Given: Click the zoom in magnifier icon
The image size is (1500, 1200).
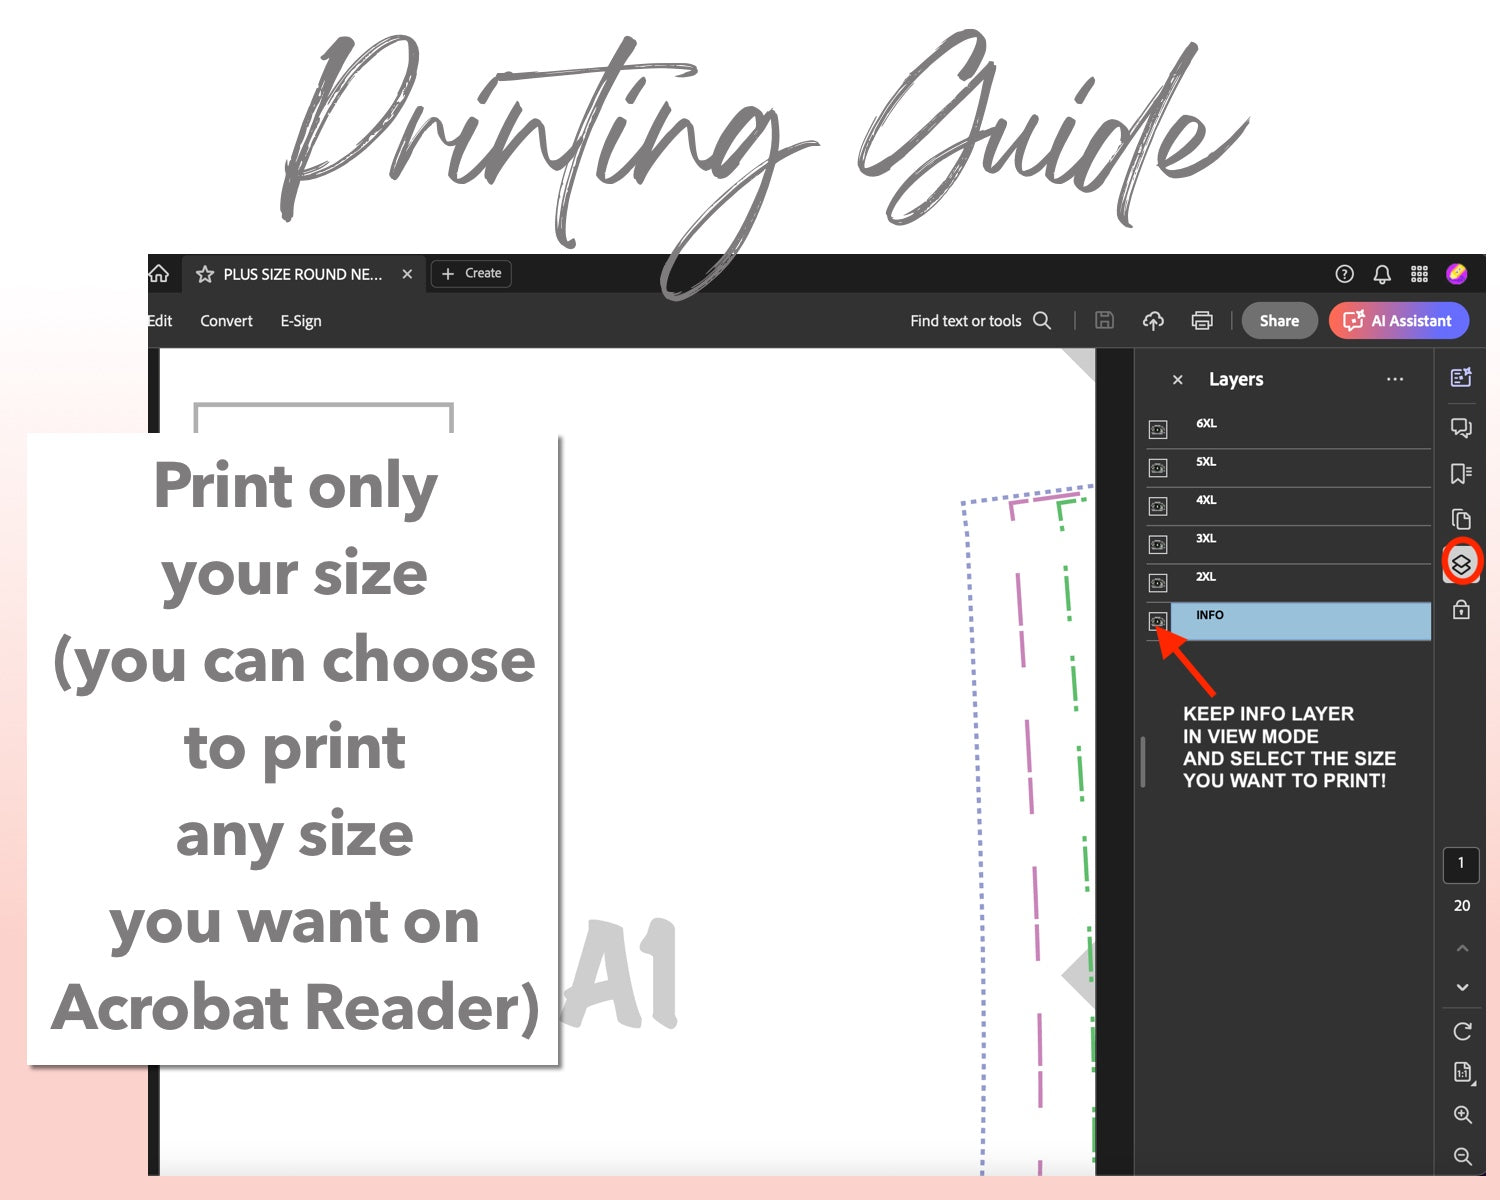Looking at the screenshot, I should tap(1462, 1115).
